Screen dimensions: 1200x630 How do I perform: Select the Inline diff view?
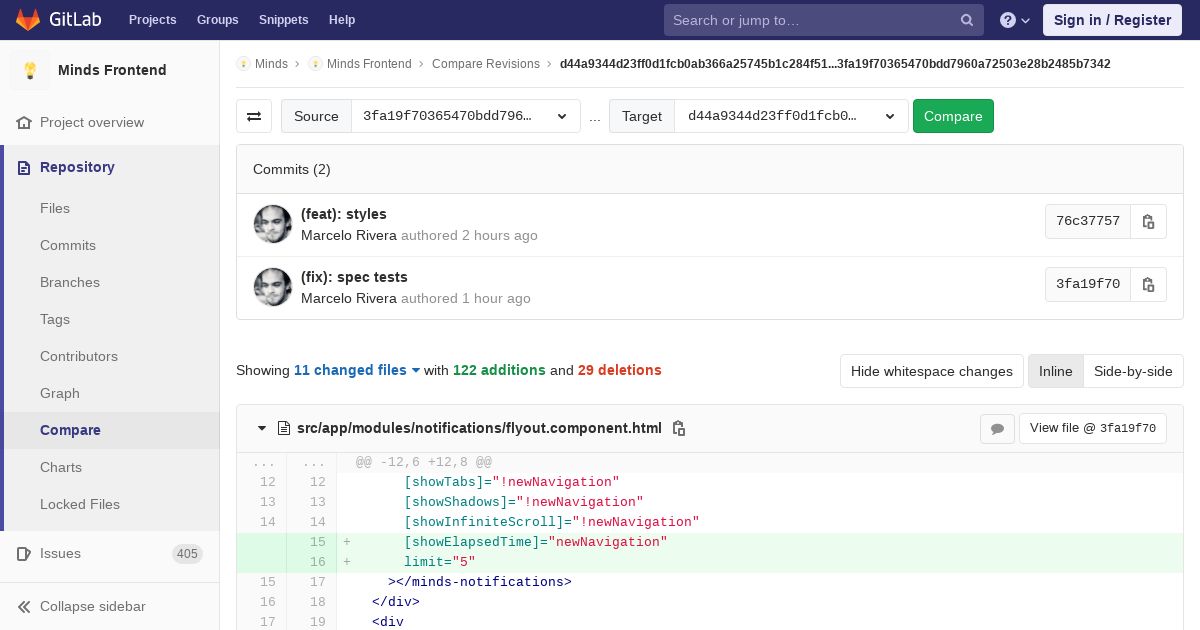(1055, 371)
